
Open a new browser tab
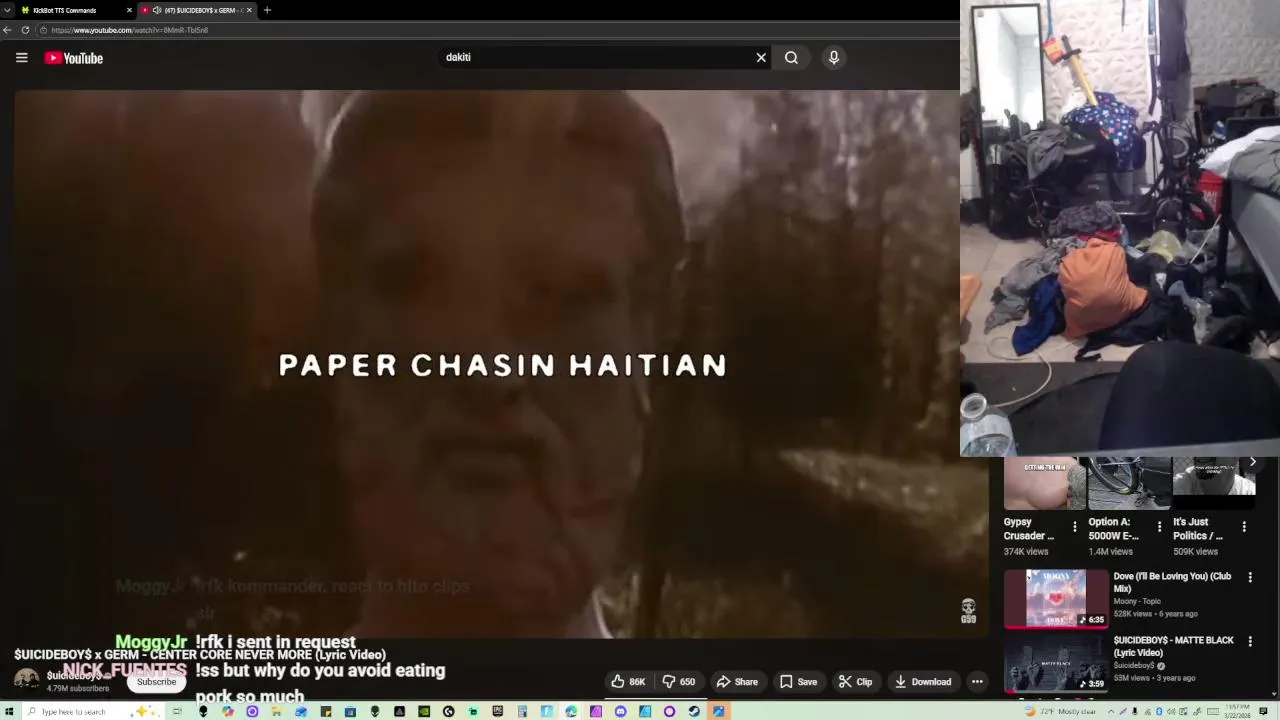coord(267,10)
